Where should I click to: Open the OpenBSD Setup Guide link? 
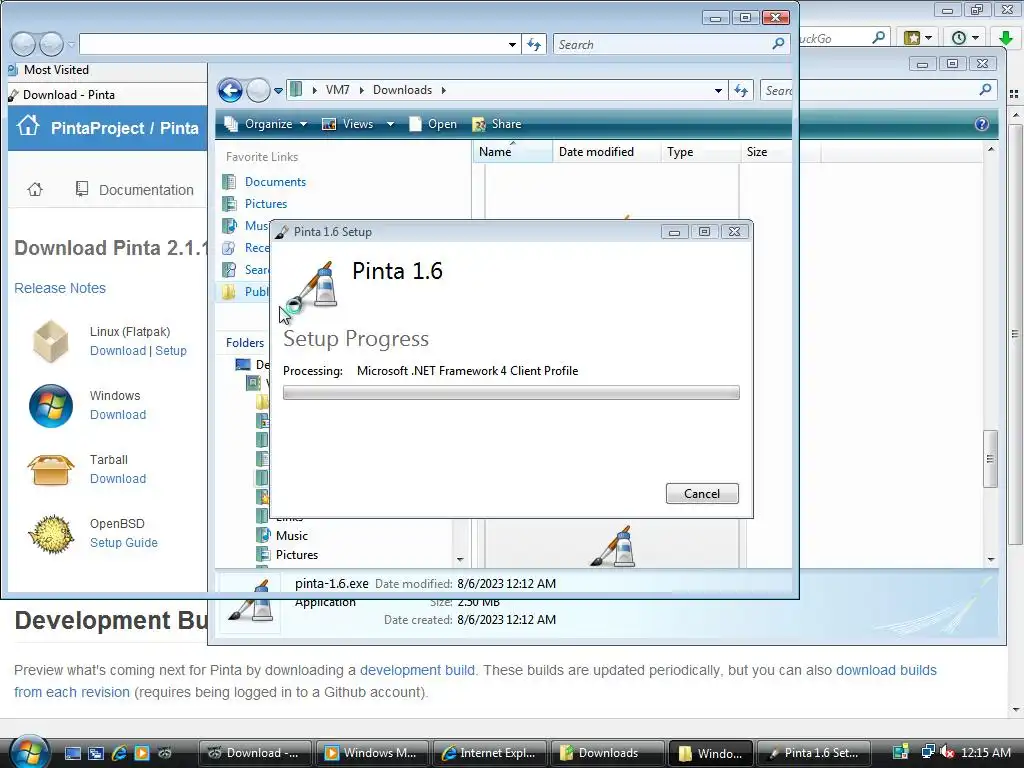click(x=123, y=543)
